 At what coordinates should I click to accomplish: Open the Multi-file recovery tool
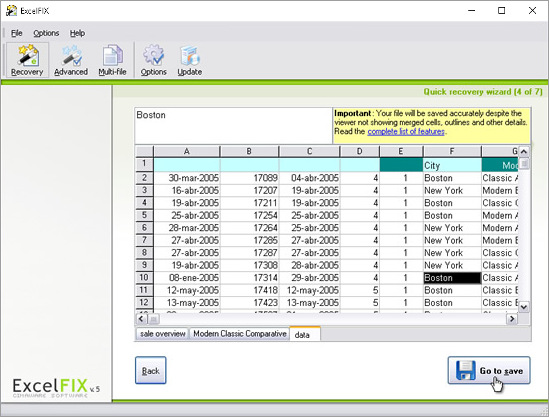[x=112, y=60]
